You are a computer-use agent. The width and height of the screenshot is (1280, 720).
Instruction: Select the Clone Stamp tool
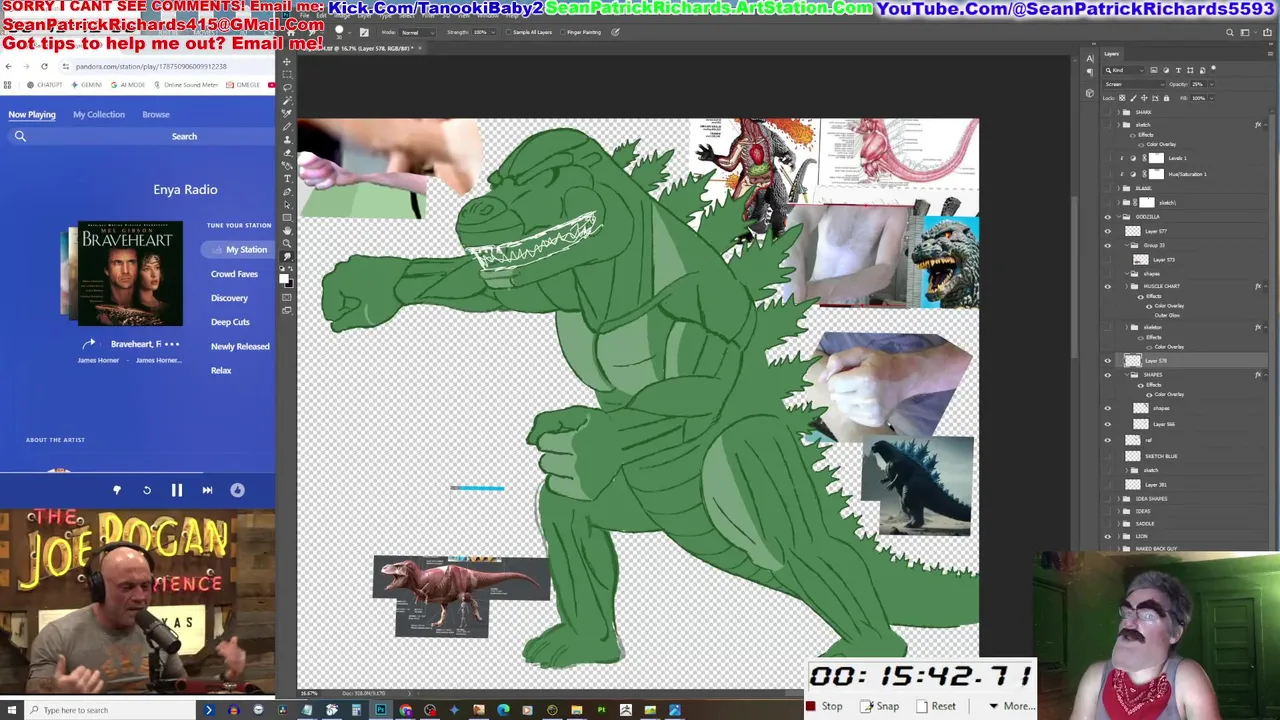(287, 140)
